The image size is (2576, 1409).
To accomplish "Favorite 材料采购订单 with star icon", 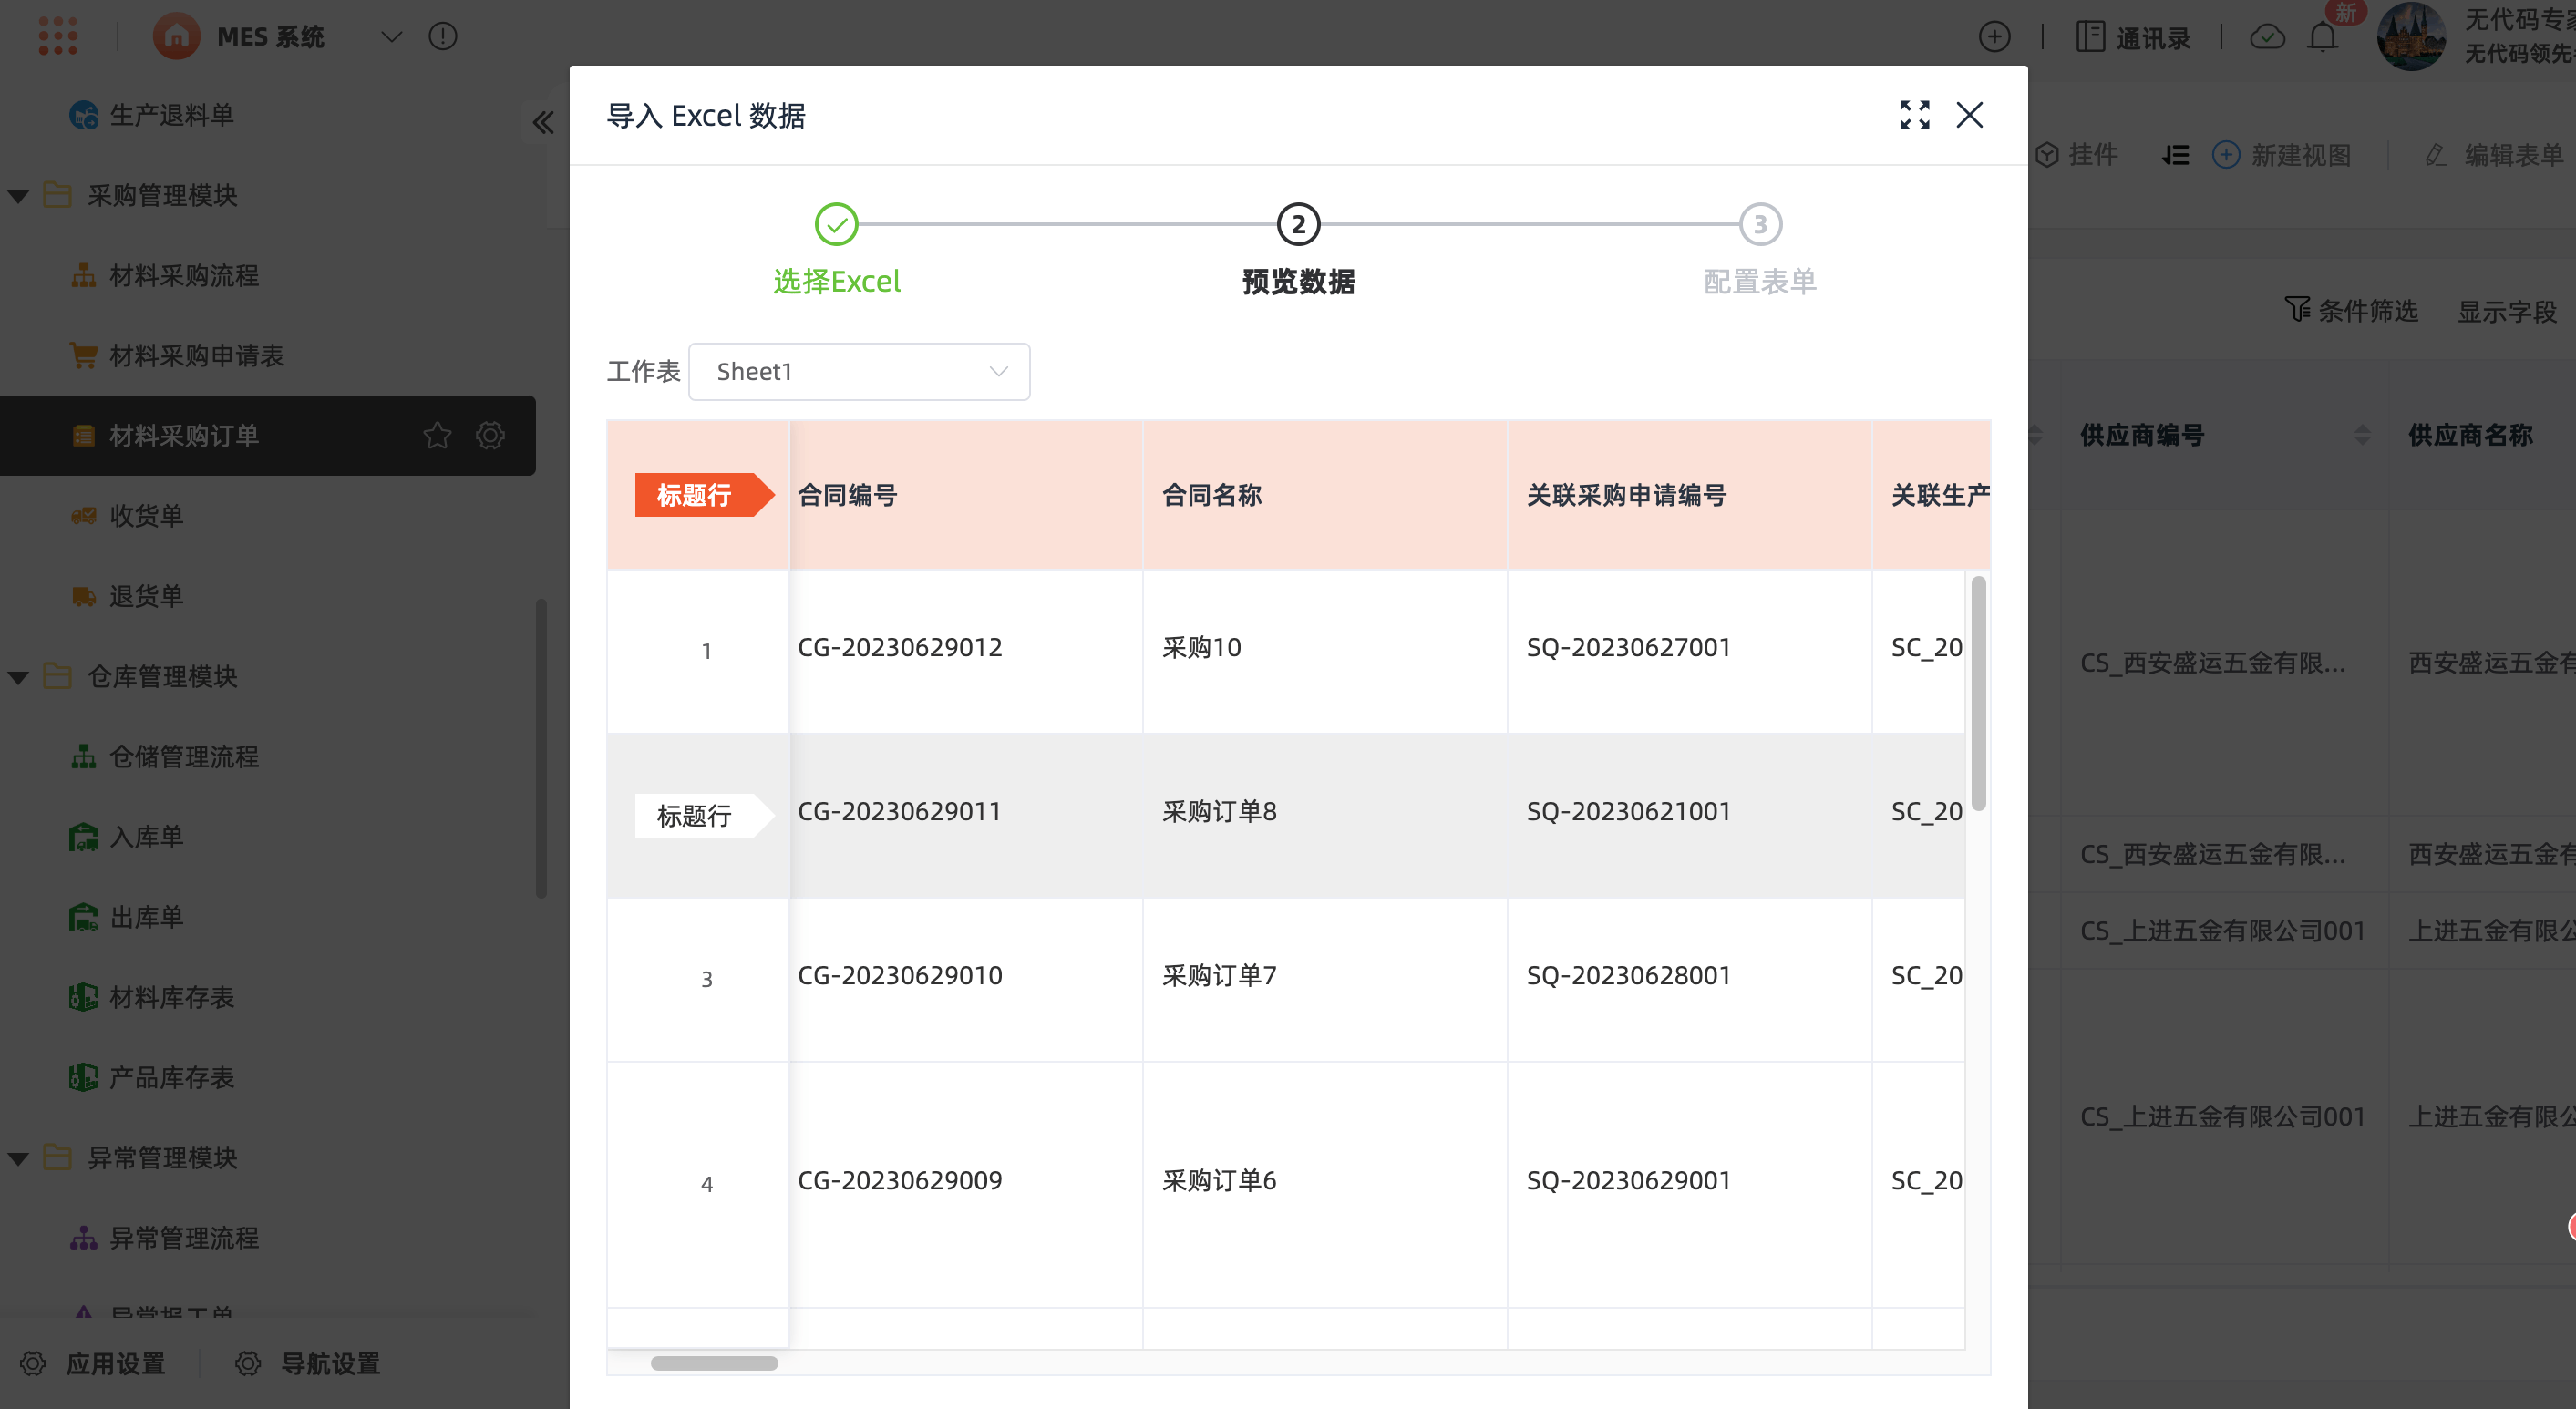I will tap(437, 436).
